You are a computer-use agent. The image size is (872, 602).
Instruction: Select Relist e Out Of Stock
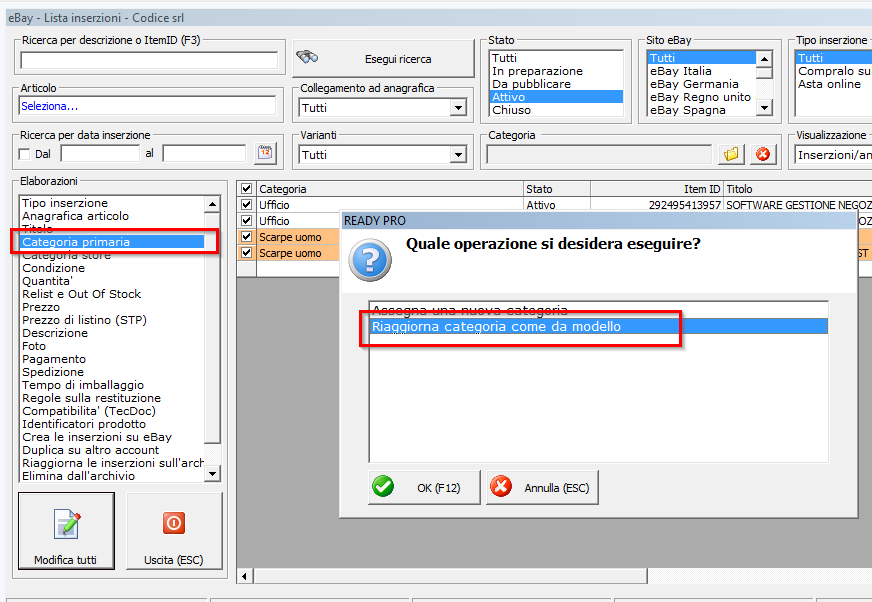112,294
